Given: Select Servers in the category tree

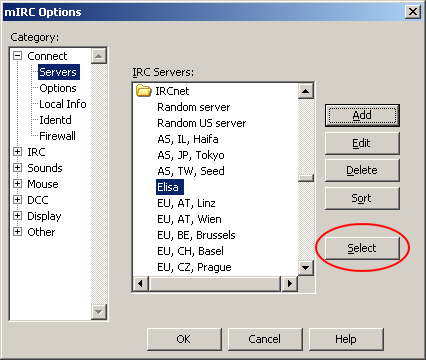Looking at the screenshot, I should point(59,72).
